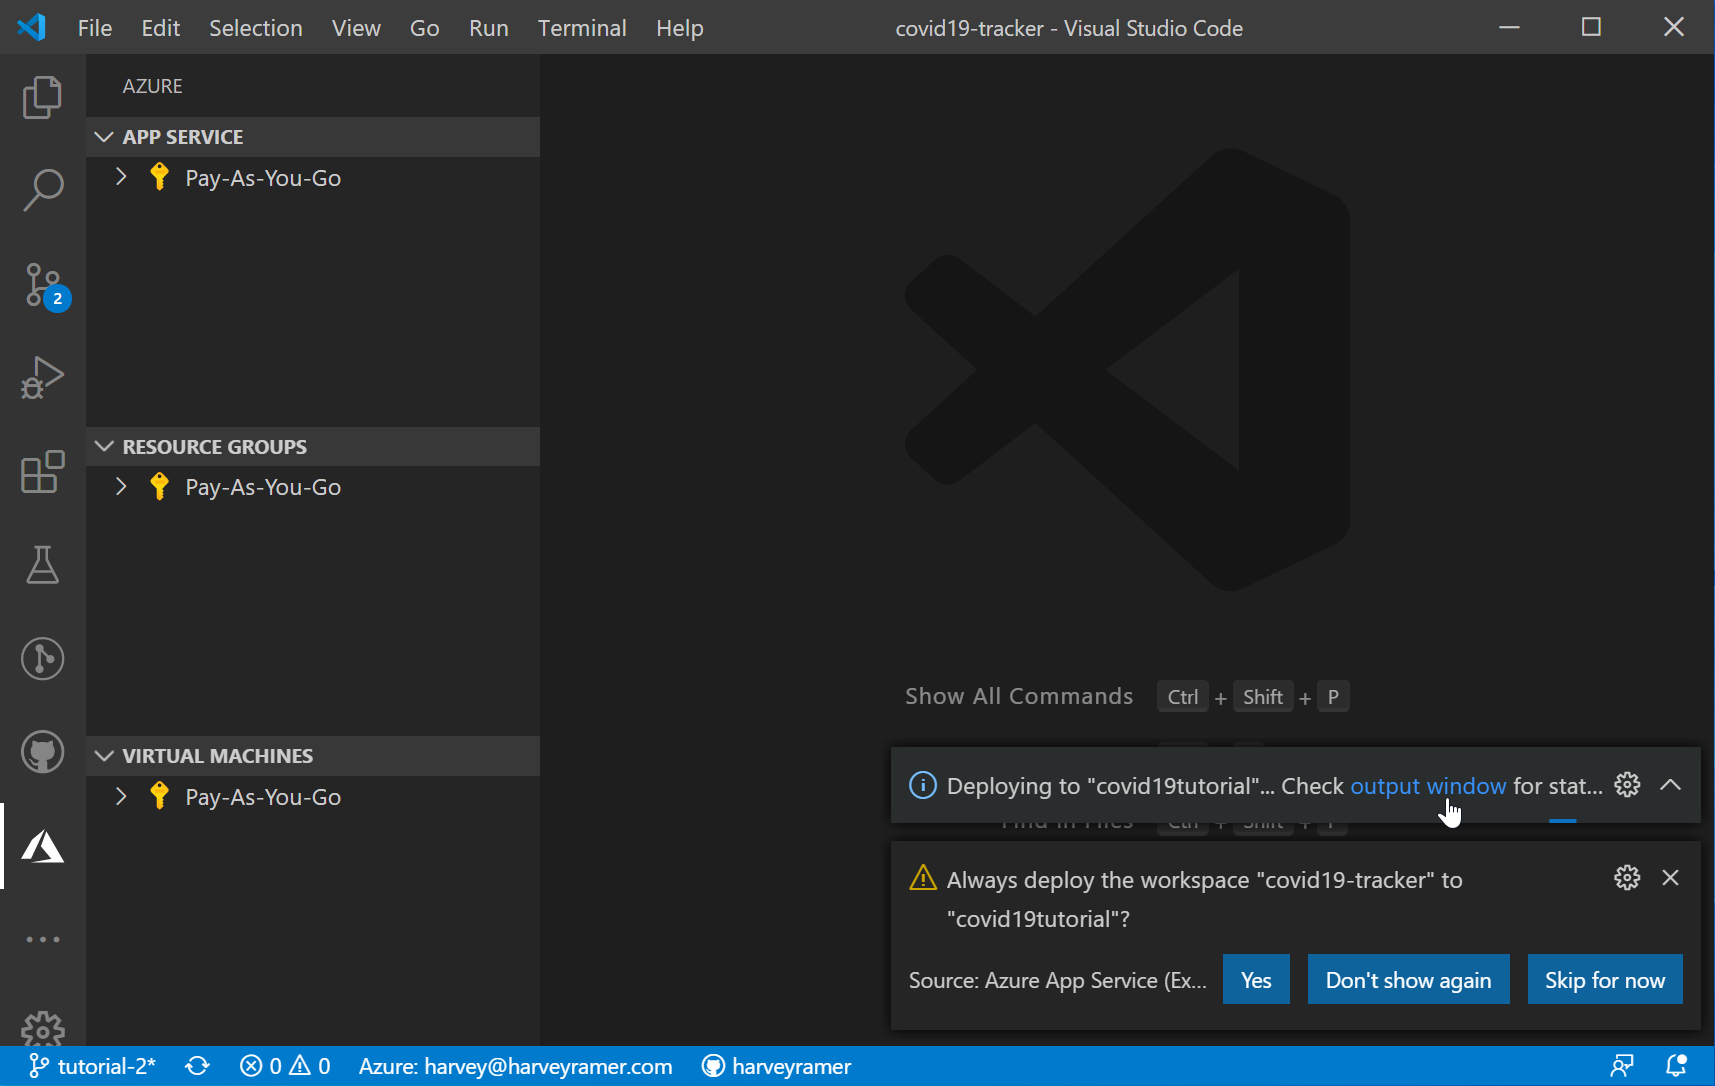Image resolution: width=1715 pixels, height=1086 pixels.
Task: Click the AZURE panel title
Action: click(x=153, y=86)
